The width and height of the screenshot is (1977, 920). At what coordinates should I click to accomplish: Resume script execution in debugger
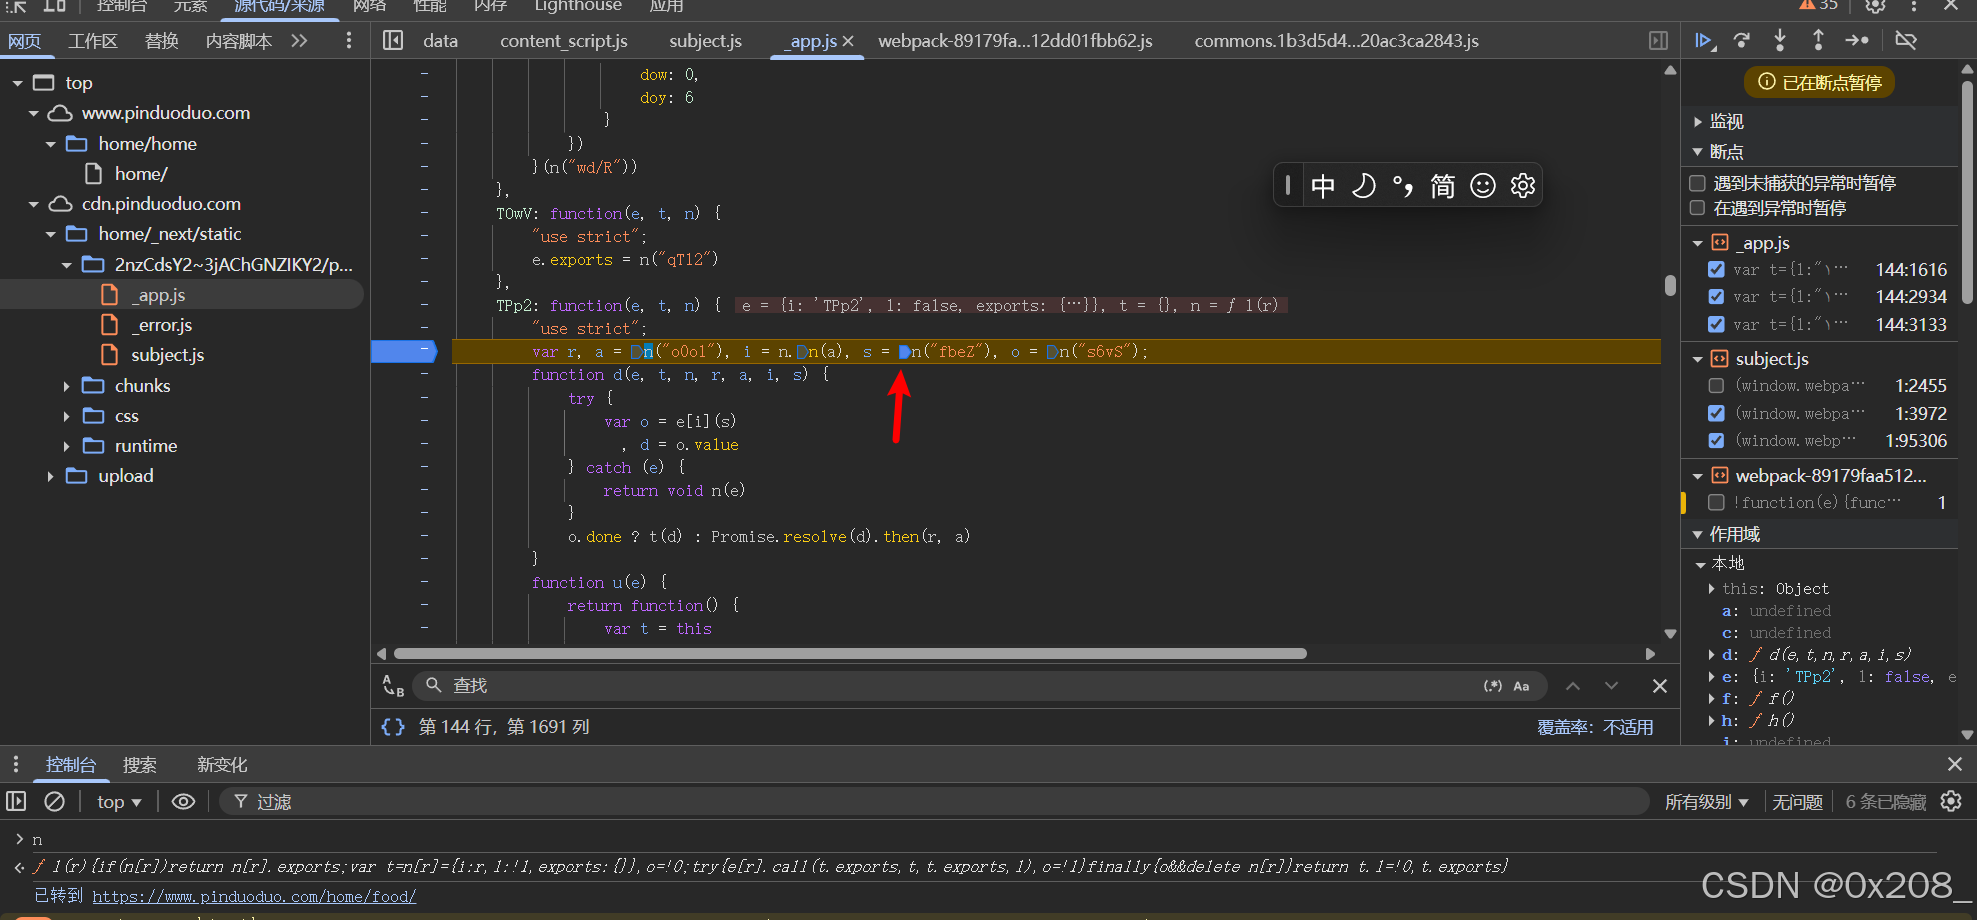pos(1704,41)
